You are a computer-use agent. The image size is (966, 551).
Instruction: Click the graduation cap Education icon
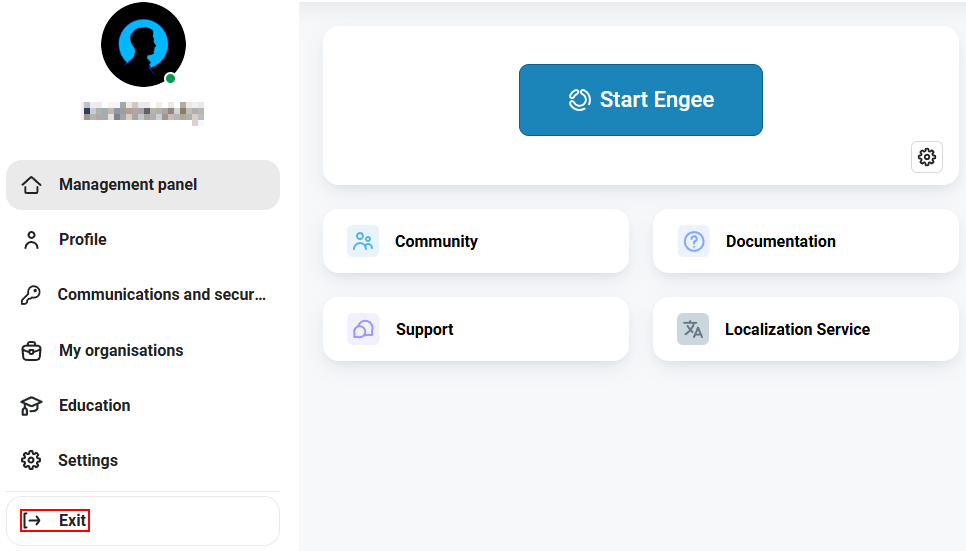[x=31, y=406]
